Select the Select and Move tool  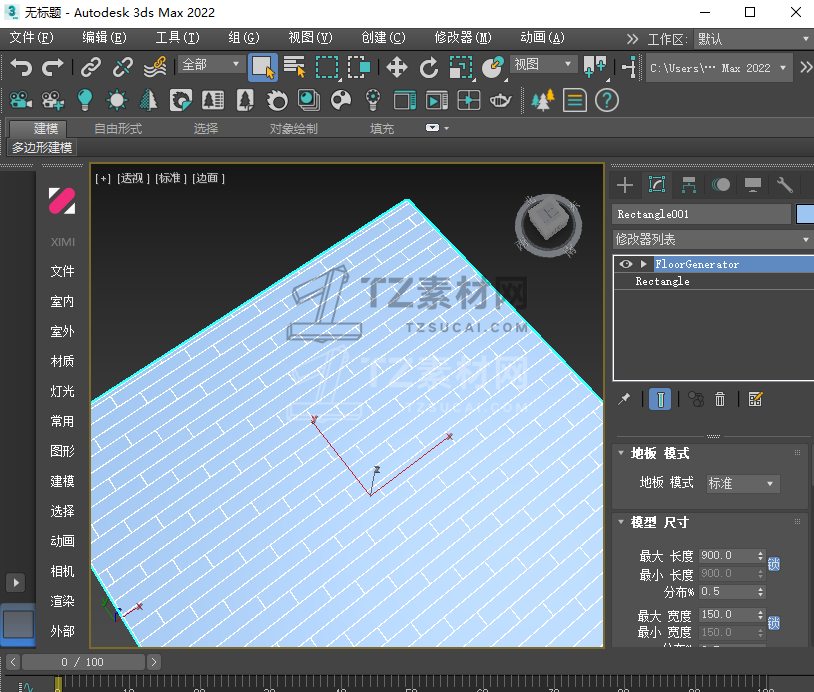[x=396, y=67]
